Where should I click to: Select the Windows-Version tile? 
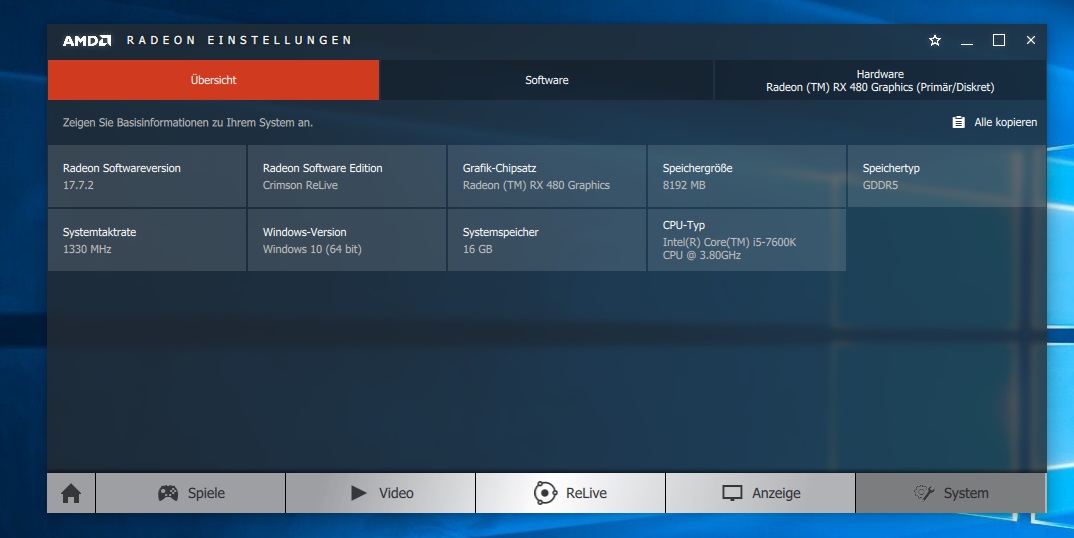(x=347, y=240)
